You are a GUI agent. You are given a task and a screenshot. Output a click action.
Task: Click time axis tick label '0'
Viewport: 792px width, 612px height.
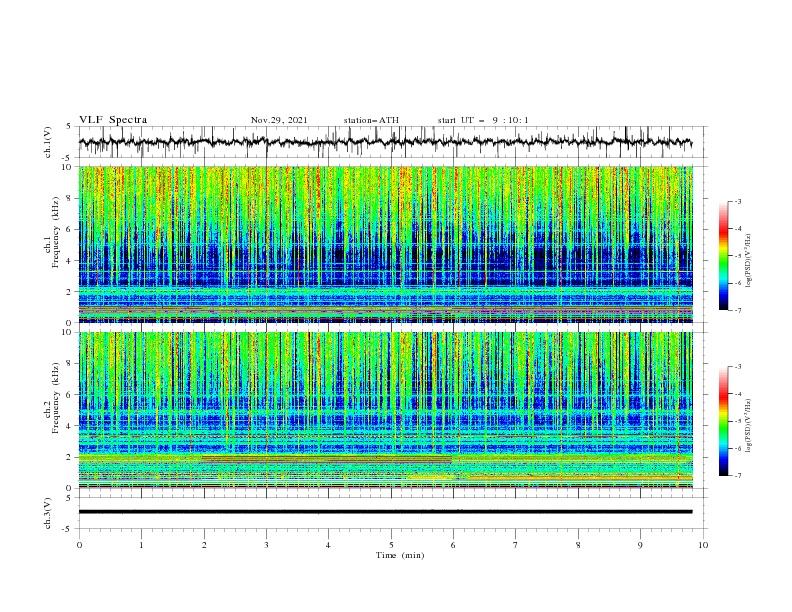79,545
